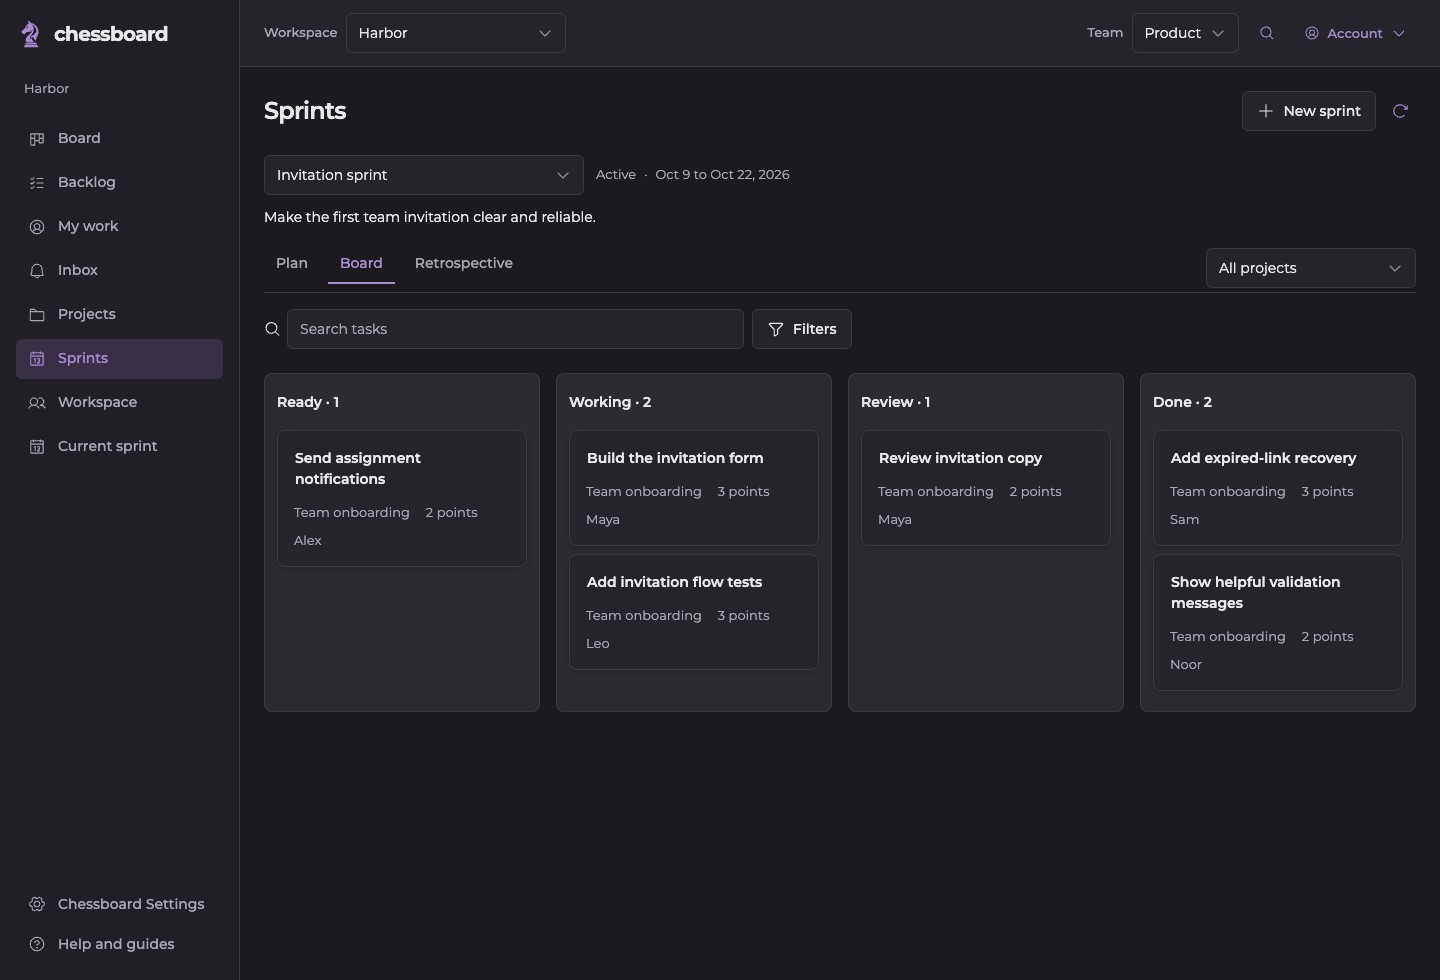Click the Done · 2 column header
The width and height of the screenshot is (1440, 980).
pos(1182,402)
